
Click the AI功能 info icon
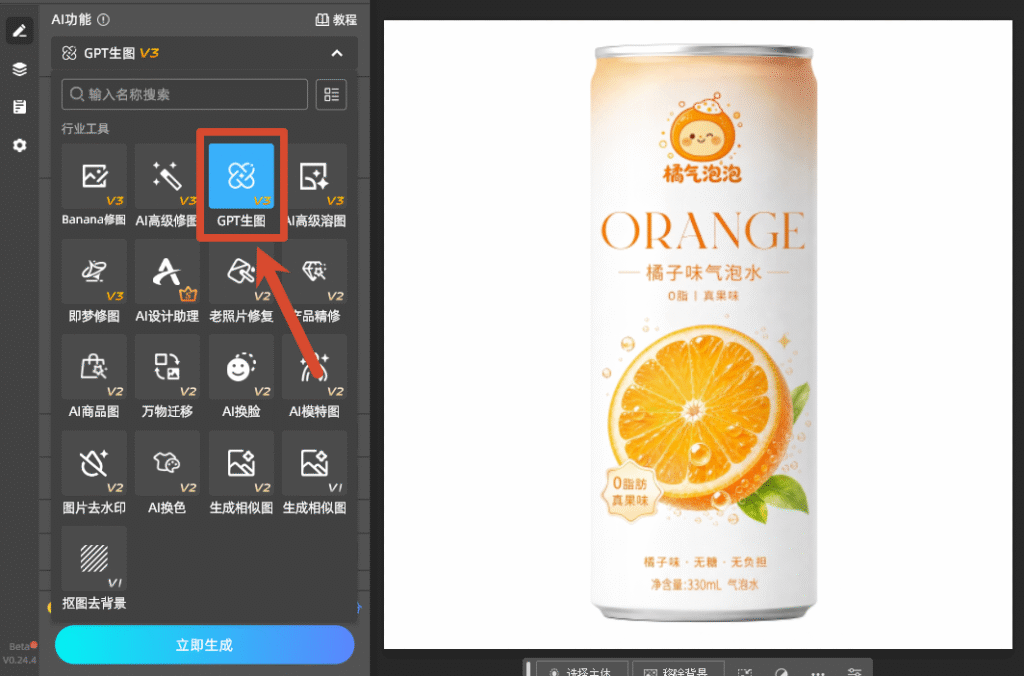pyautogui.click(x=103, y=20)
